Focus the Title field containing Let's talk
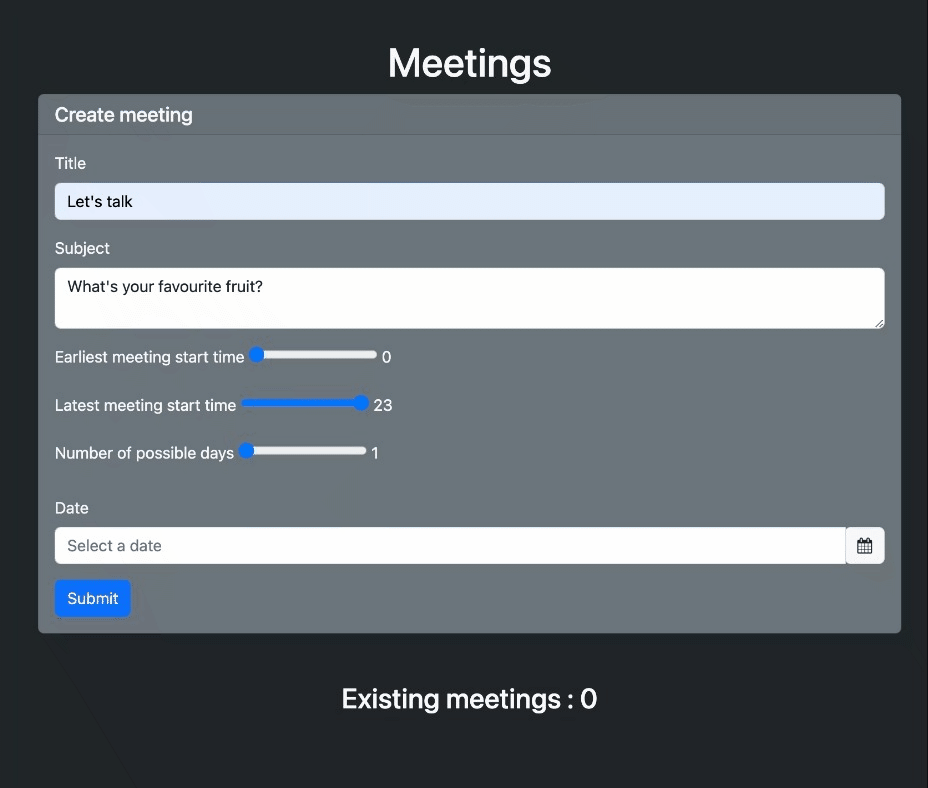The height and width of the screenshot is (788, 928). point(469,201)
